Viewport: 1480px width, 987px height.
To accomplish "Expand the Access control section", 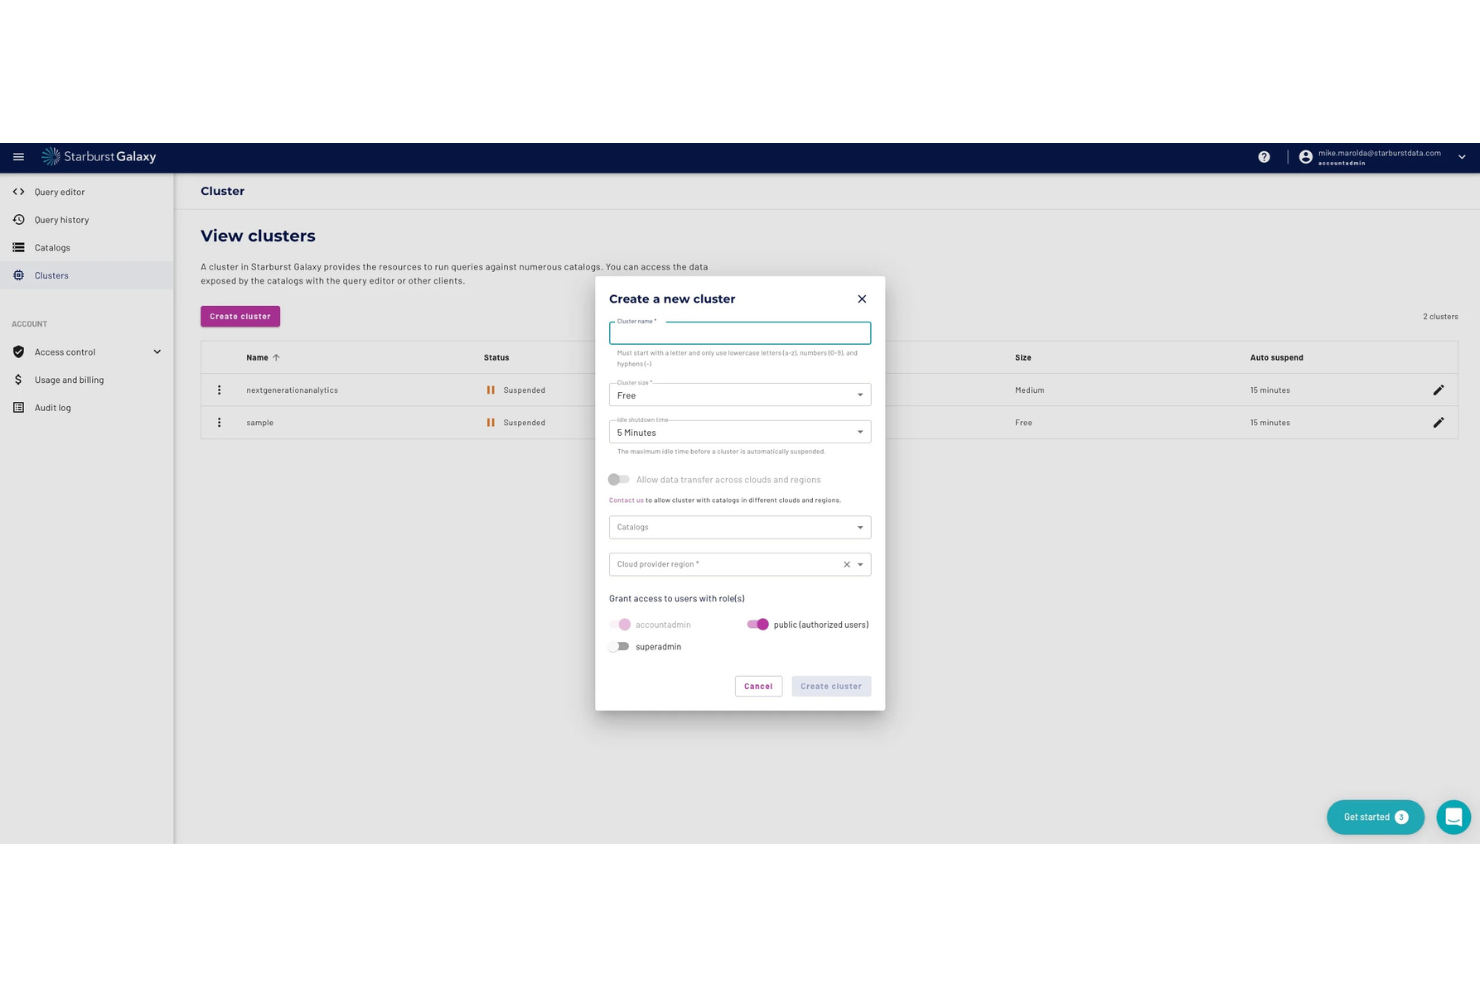I will point(87,352).
